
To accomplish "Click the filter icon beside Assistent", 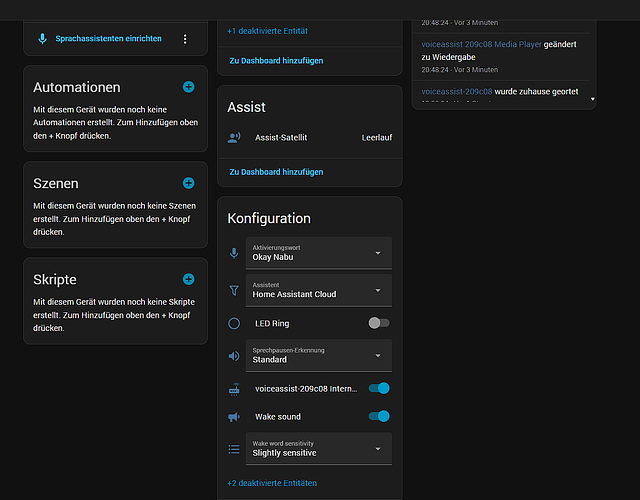I will [x=234, y=290].
